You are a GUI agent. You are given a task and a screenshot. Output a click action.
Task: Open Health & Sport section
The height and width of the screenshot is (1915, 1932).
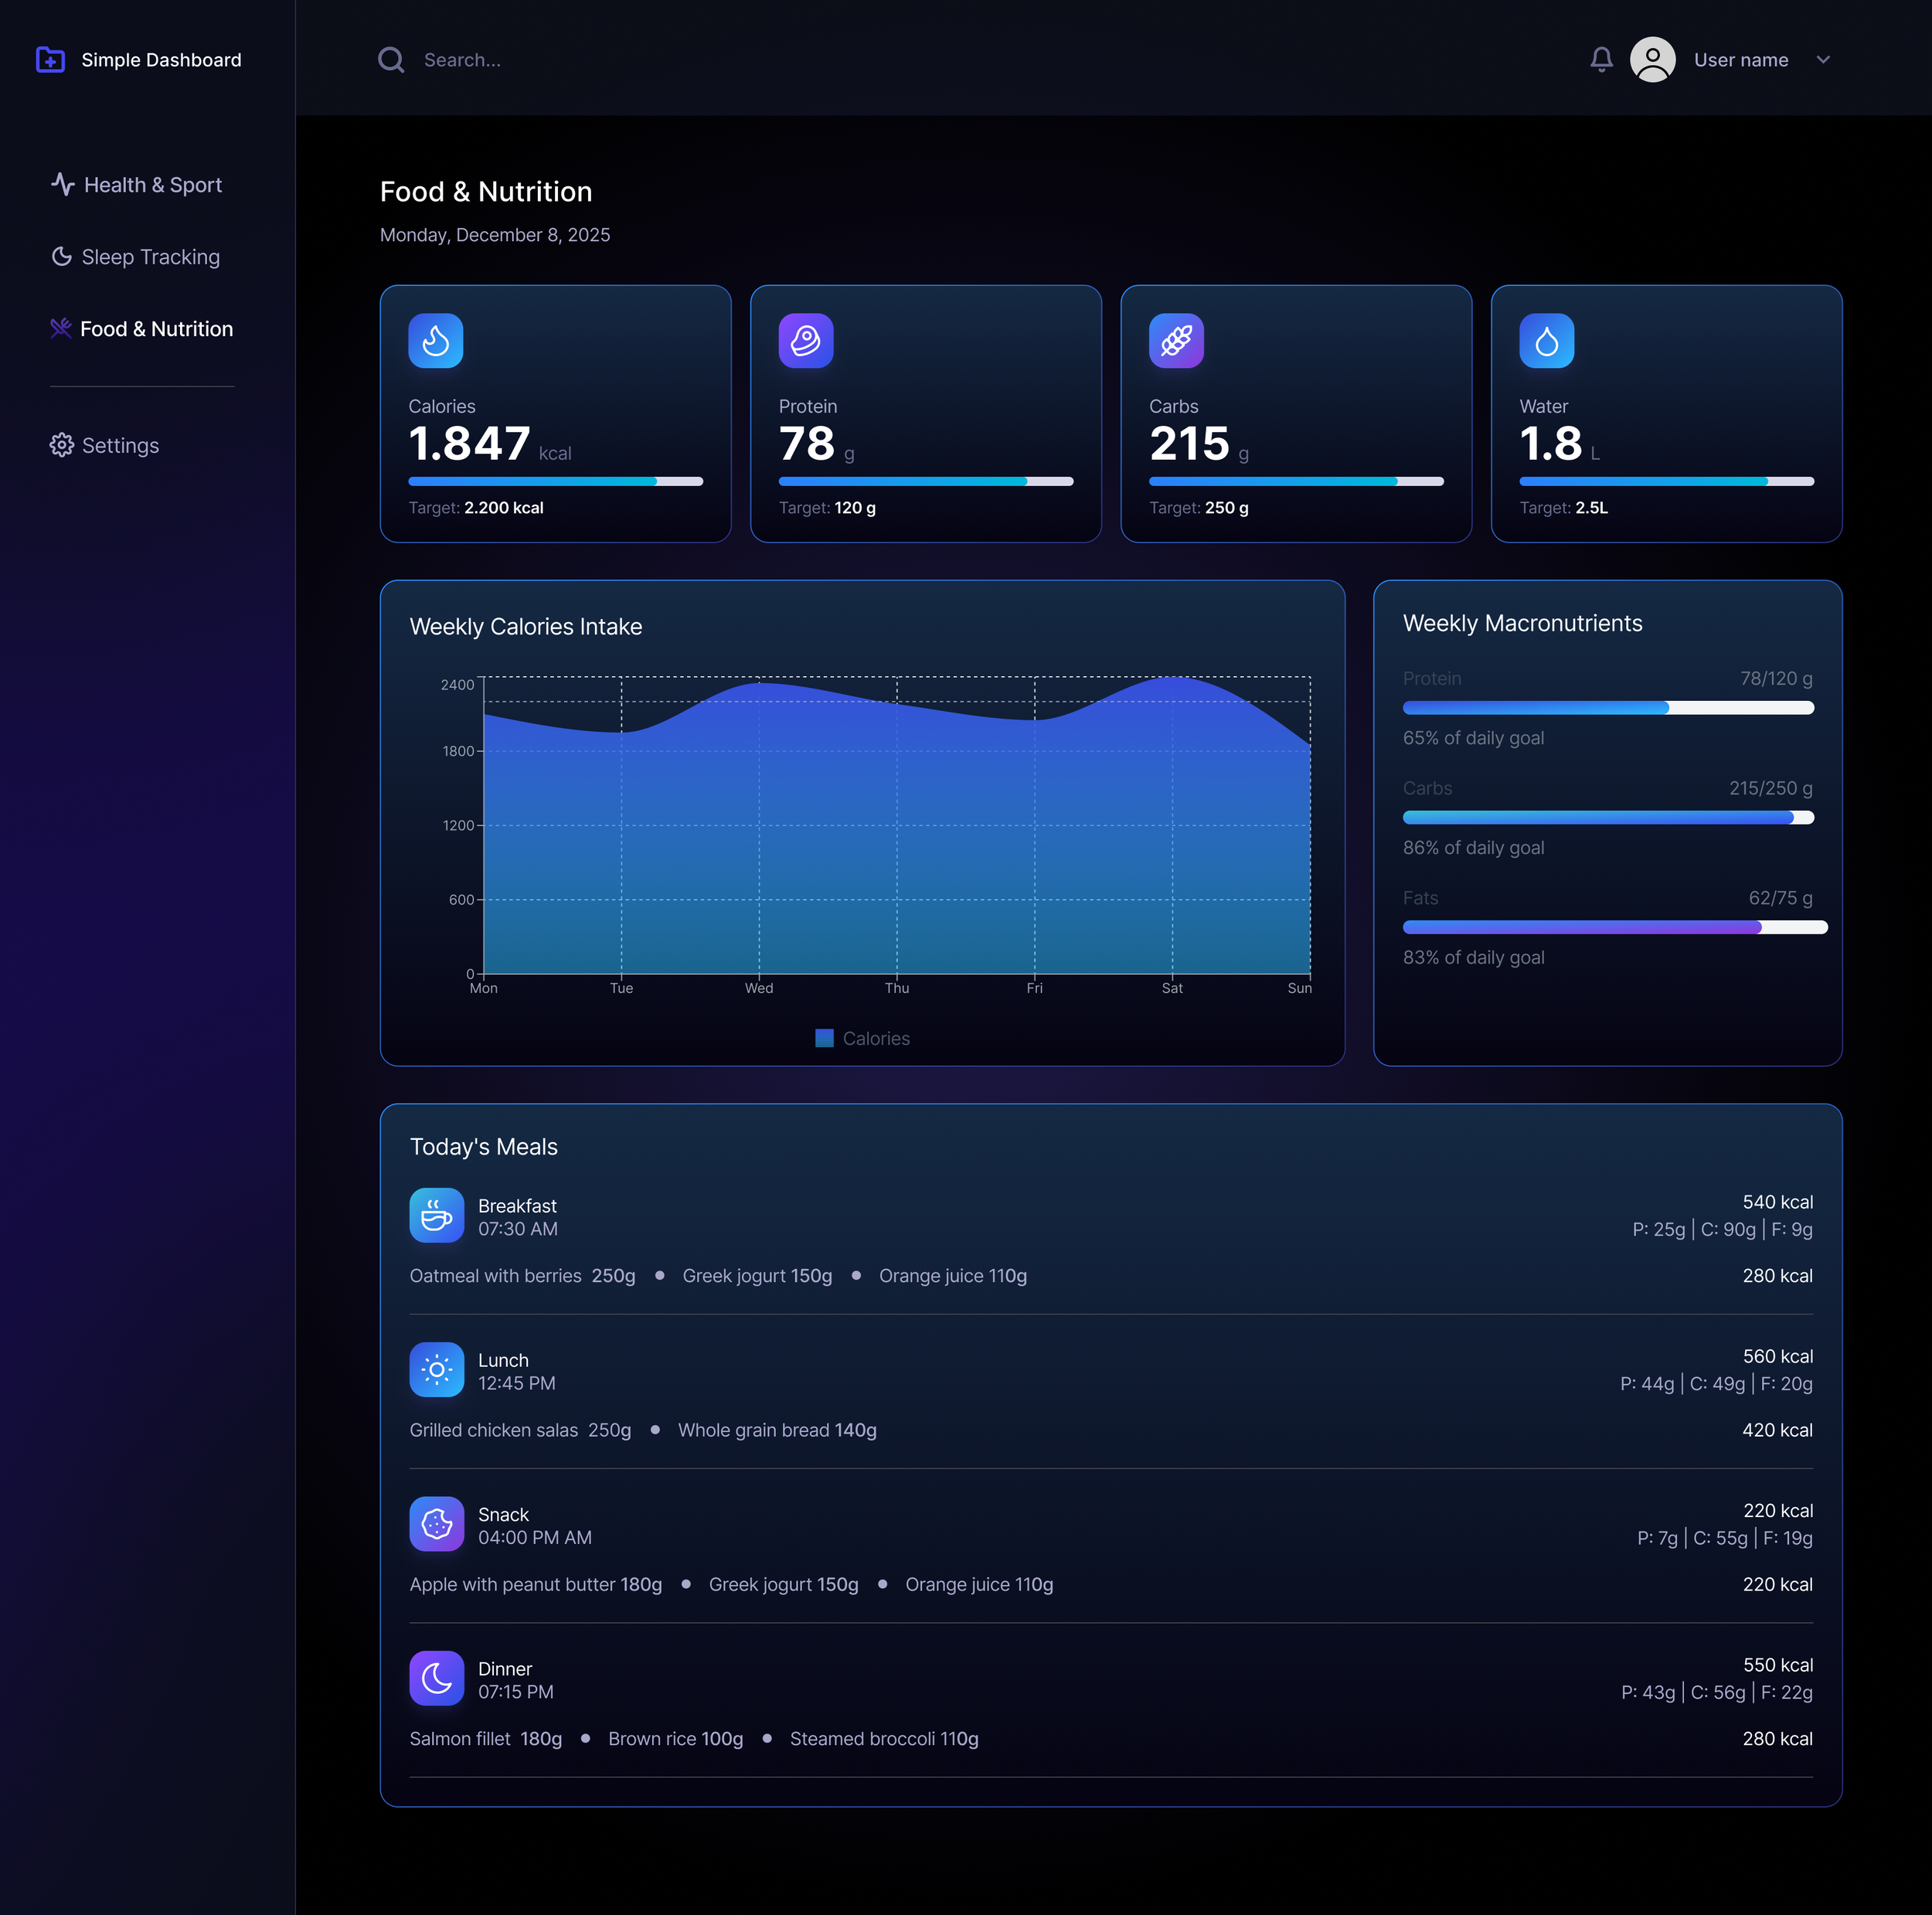pos(137,185)
